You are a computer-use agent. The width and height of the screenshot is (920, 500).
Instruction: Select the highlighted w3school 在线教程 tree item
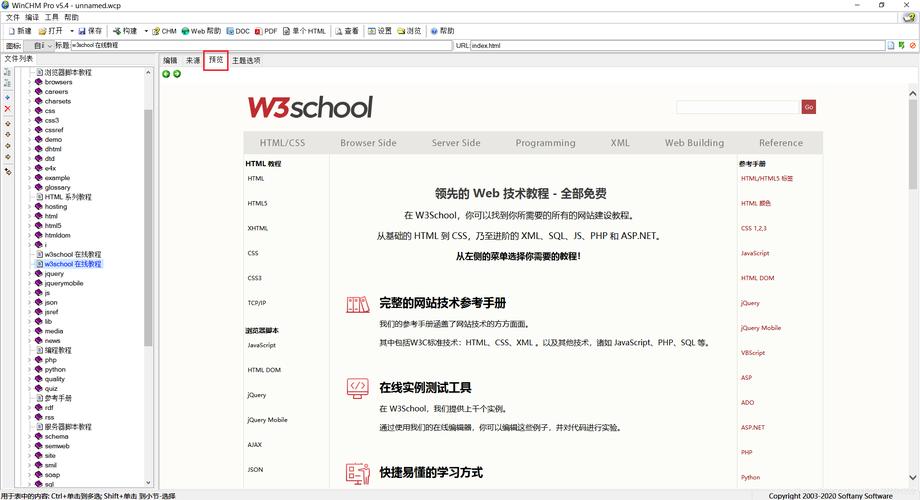73,264
